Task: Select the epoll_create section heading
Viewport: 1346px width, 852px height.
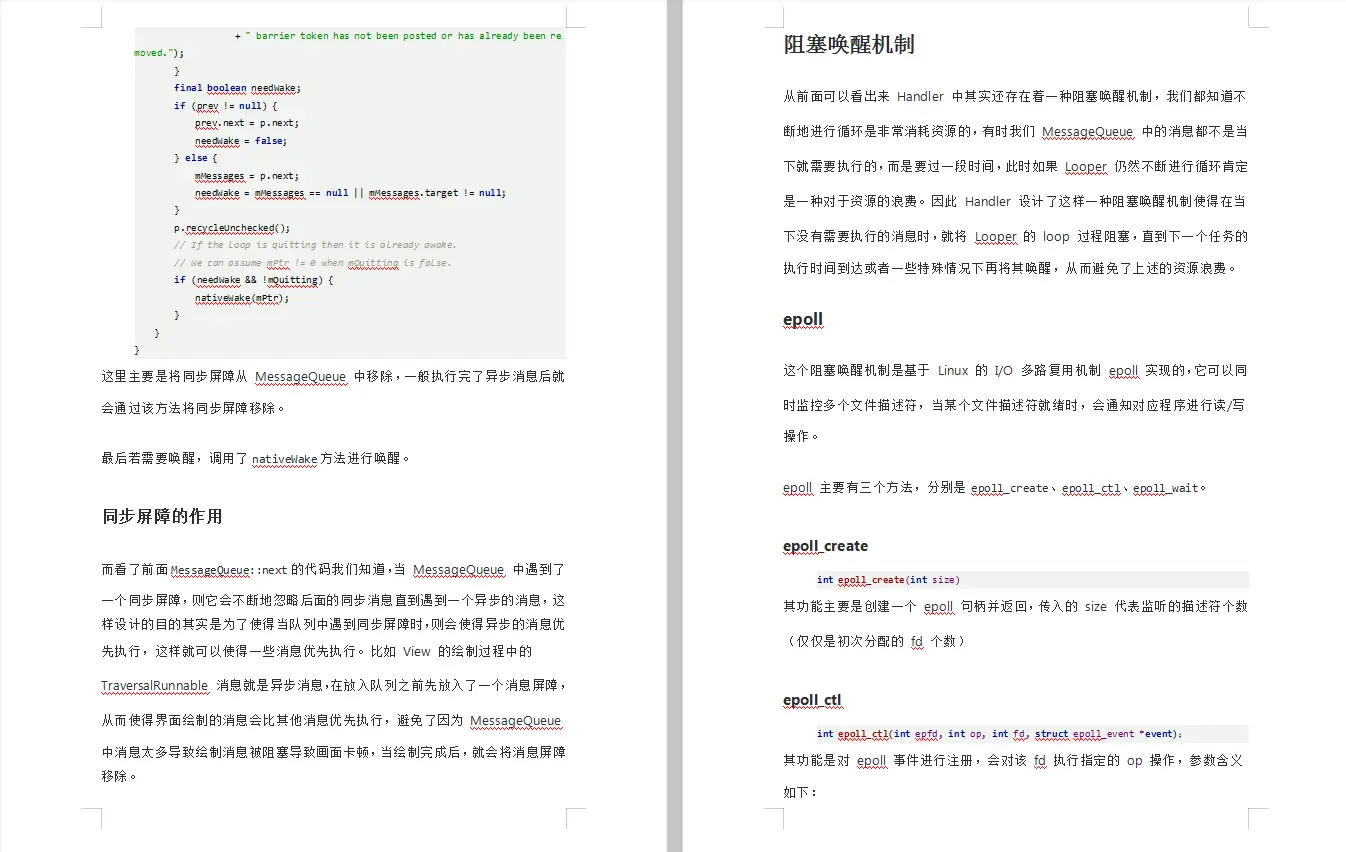Action: point(825,546)
